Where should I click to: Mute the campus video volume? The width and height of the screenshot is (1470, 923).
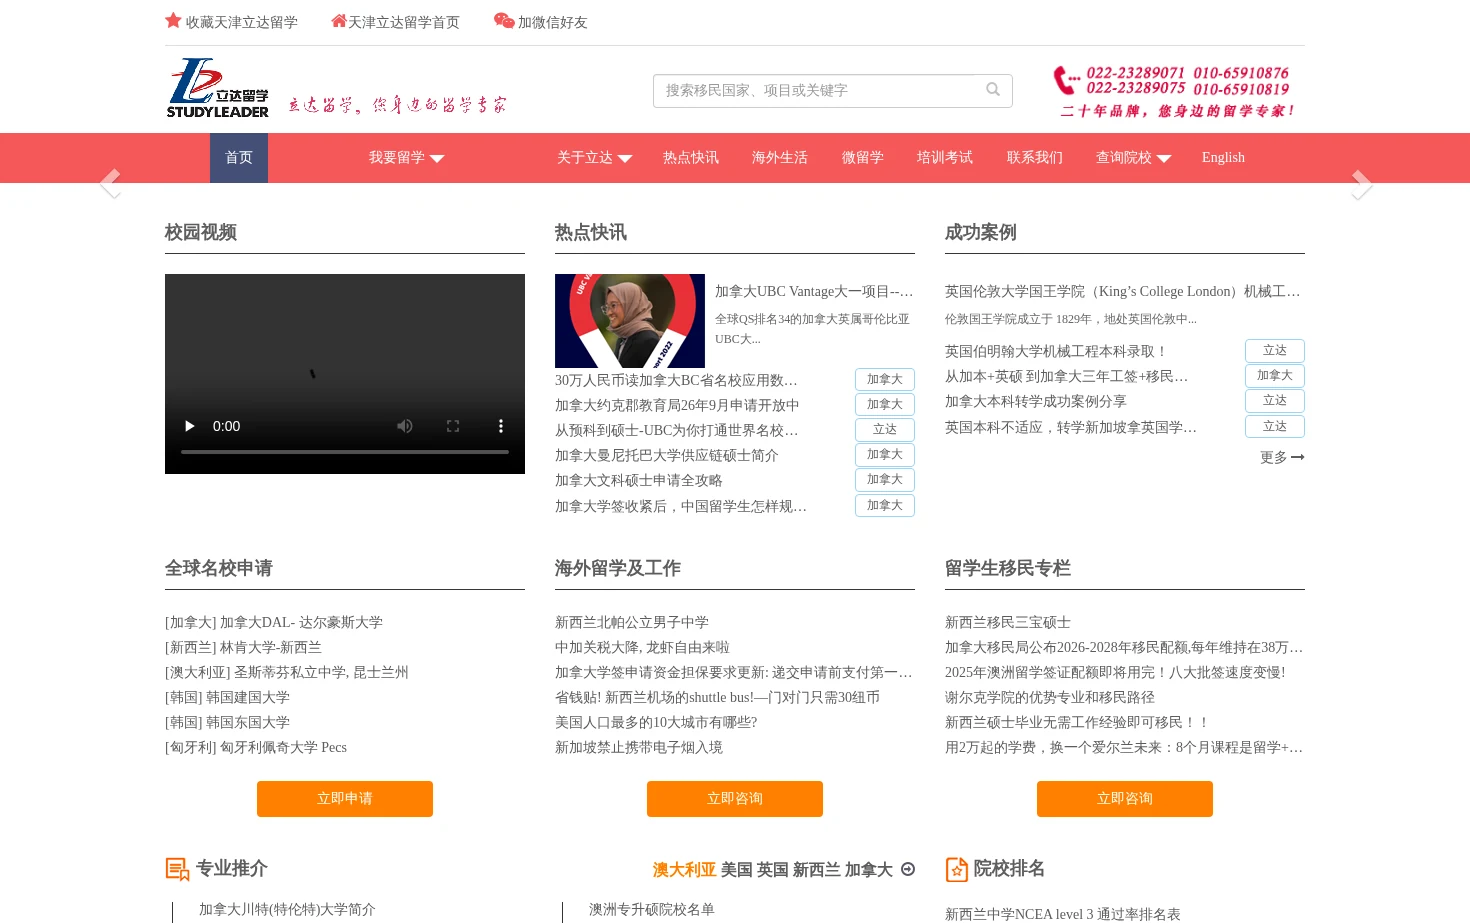pos(405,426)
